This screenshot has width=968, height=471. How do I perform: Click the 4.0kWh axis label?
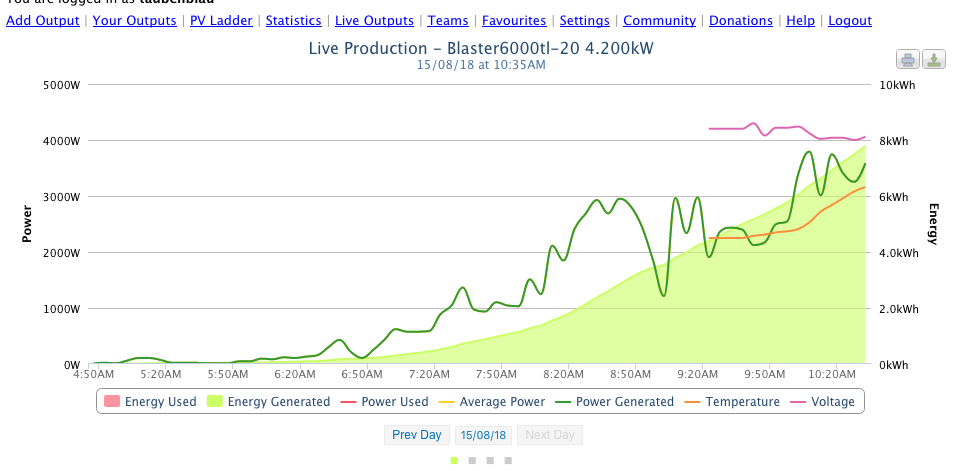898,252
